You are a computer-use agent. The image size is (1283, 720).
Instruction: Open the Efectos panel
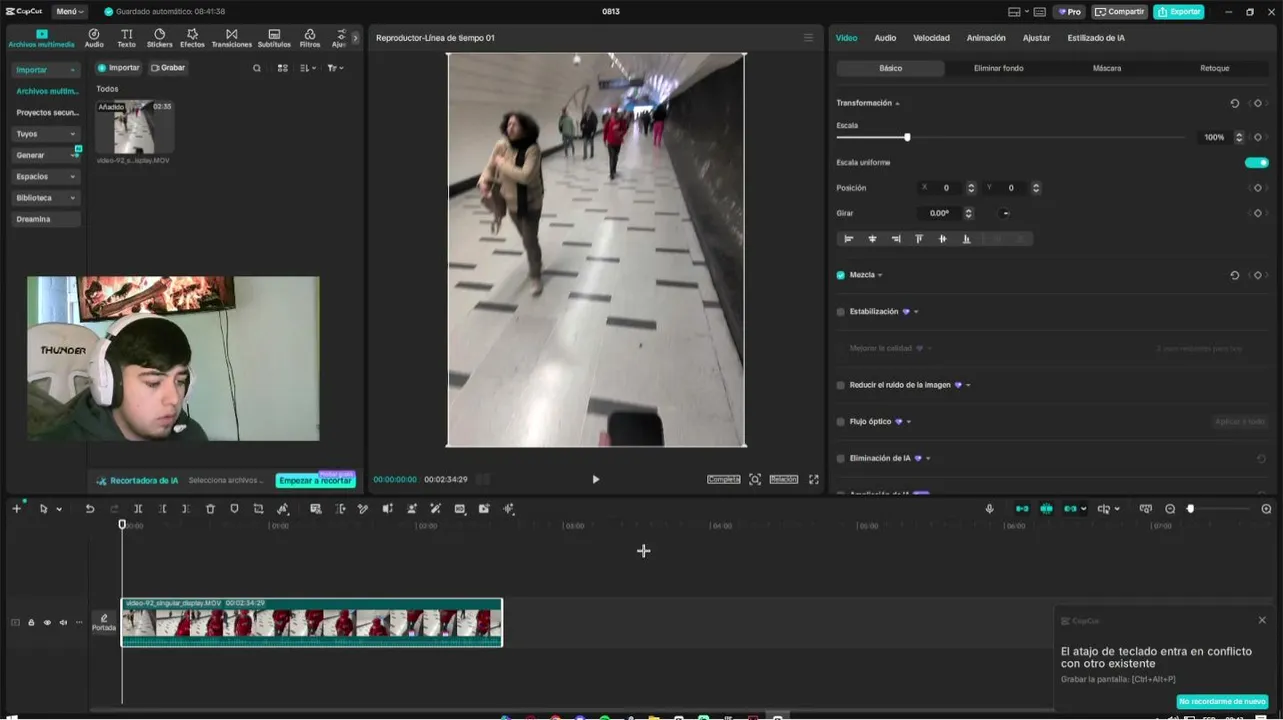(192, 38)
